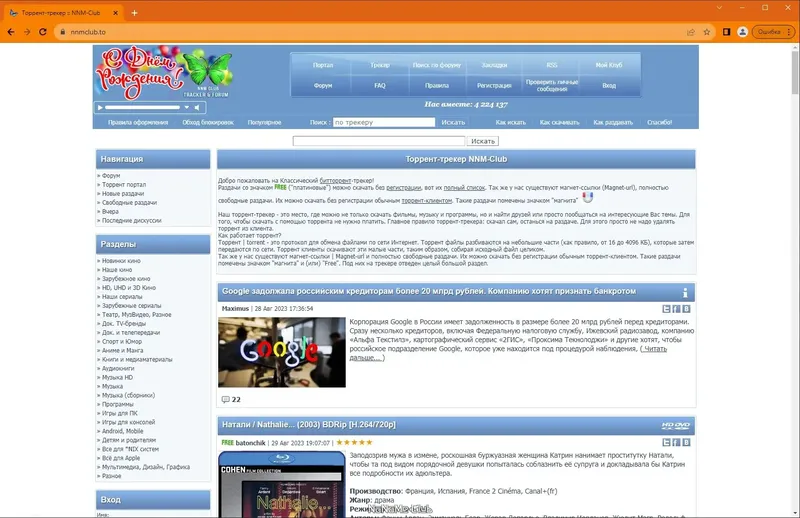Click the info icon on Google news header
Viewport: 800px width, 518px height.
tap(685, 292)
